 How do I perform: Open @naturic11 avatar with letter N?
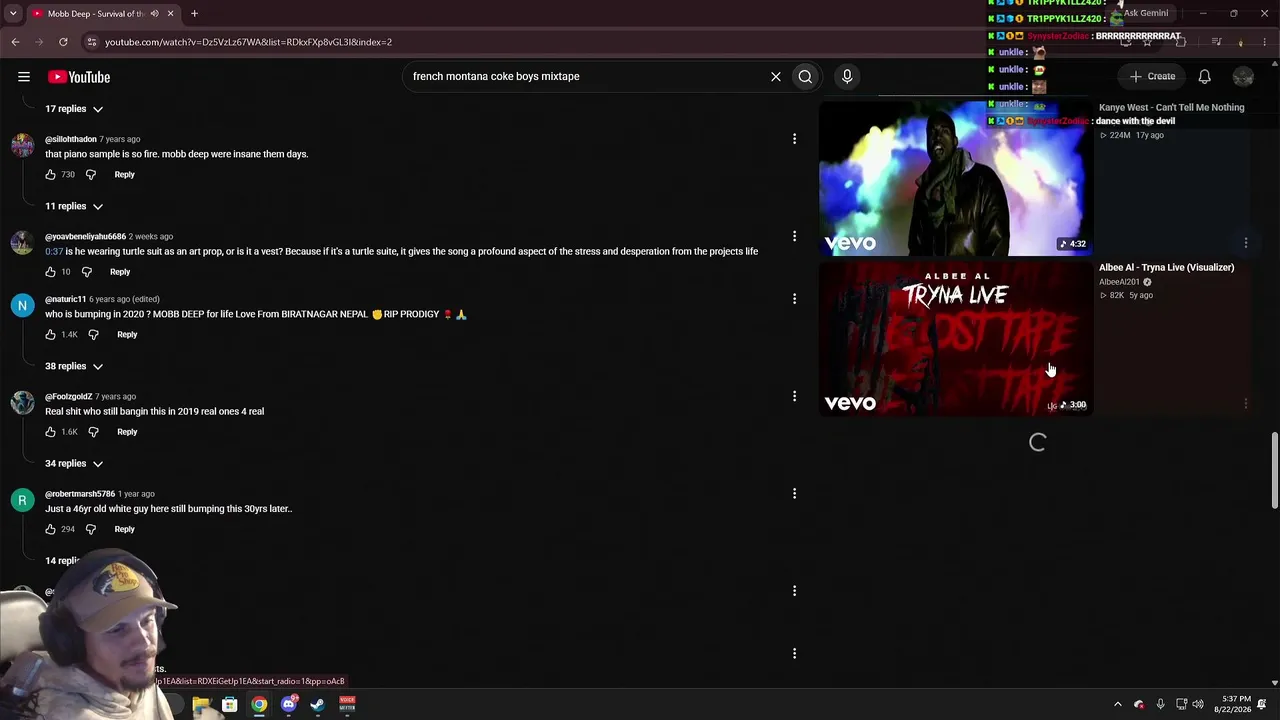pyautogui.click(x=22, y=306)
